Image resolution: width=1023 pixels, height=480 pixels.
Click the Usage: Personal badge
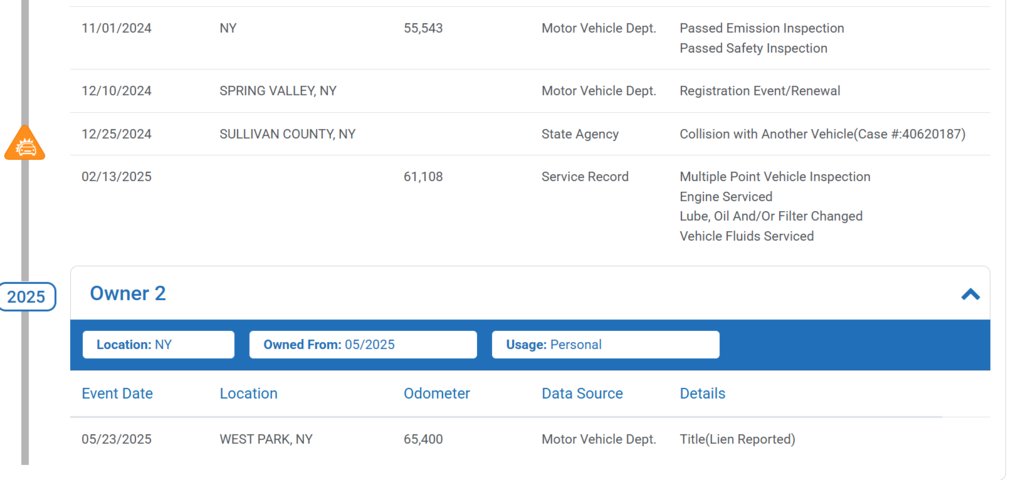click(x=605, y=345)
